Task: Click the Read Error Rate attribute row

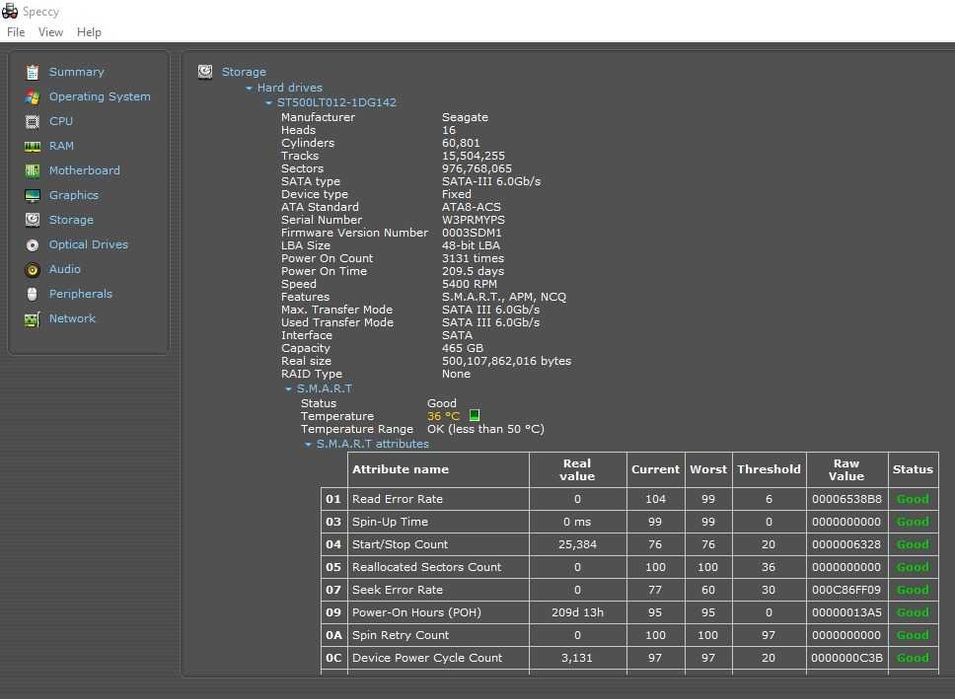Action: (397, 499)
